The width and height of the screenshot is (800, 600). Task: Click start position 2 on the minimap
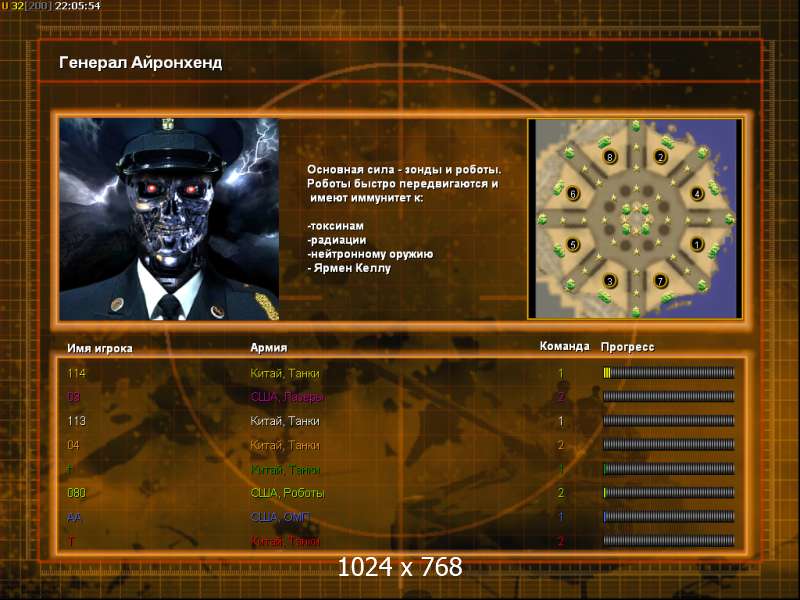tap(661, 157)
